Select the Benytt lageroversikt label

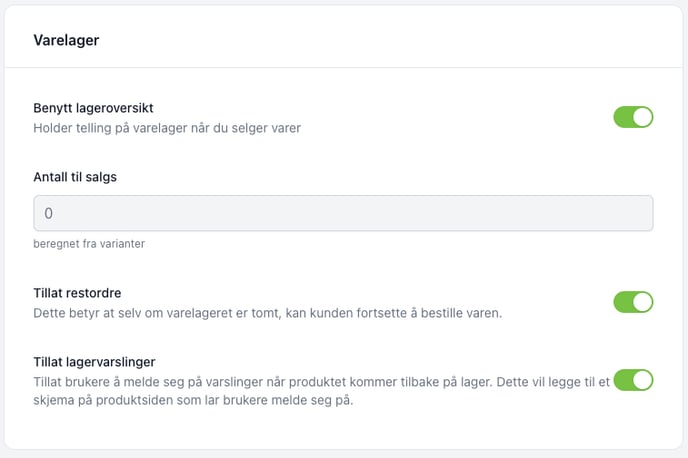pos(93,108)
